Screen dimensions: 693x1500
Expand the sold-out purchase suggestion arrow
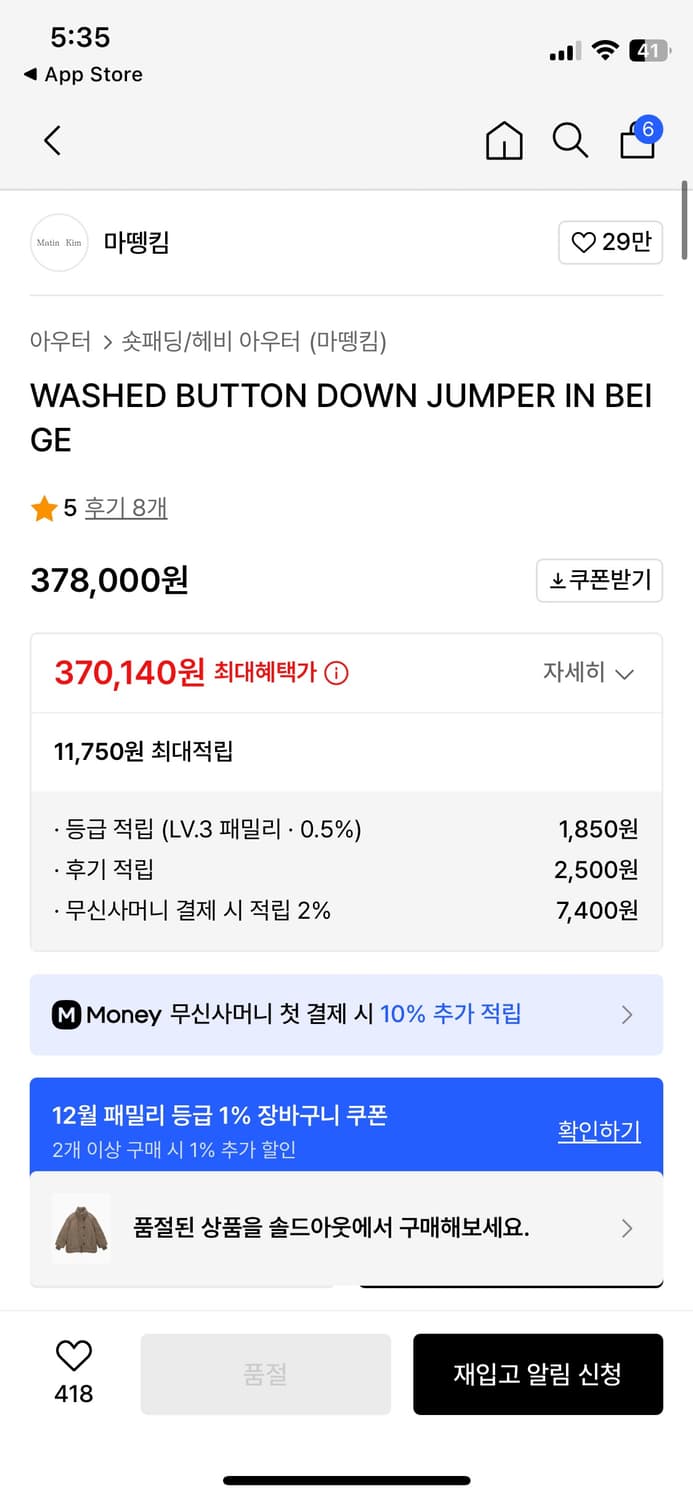[627, 1228]
